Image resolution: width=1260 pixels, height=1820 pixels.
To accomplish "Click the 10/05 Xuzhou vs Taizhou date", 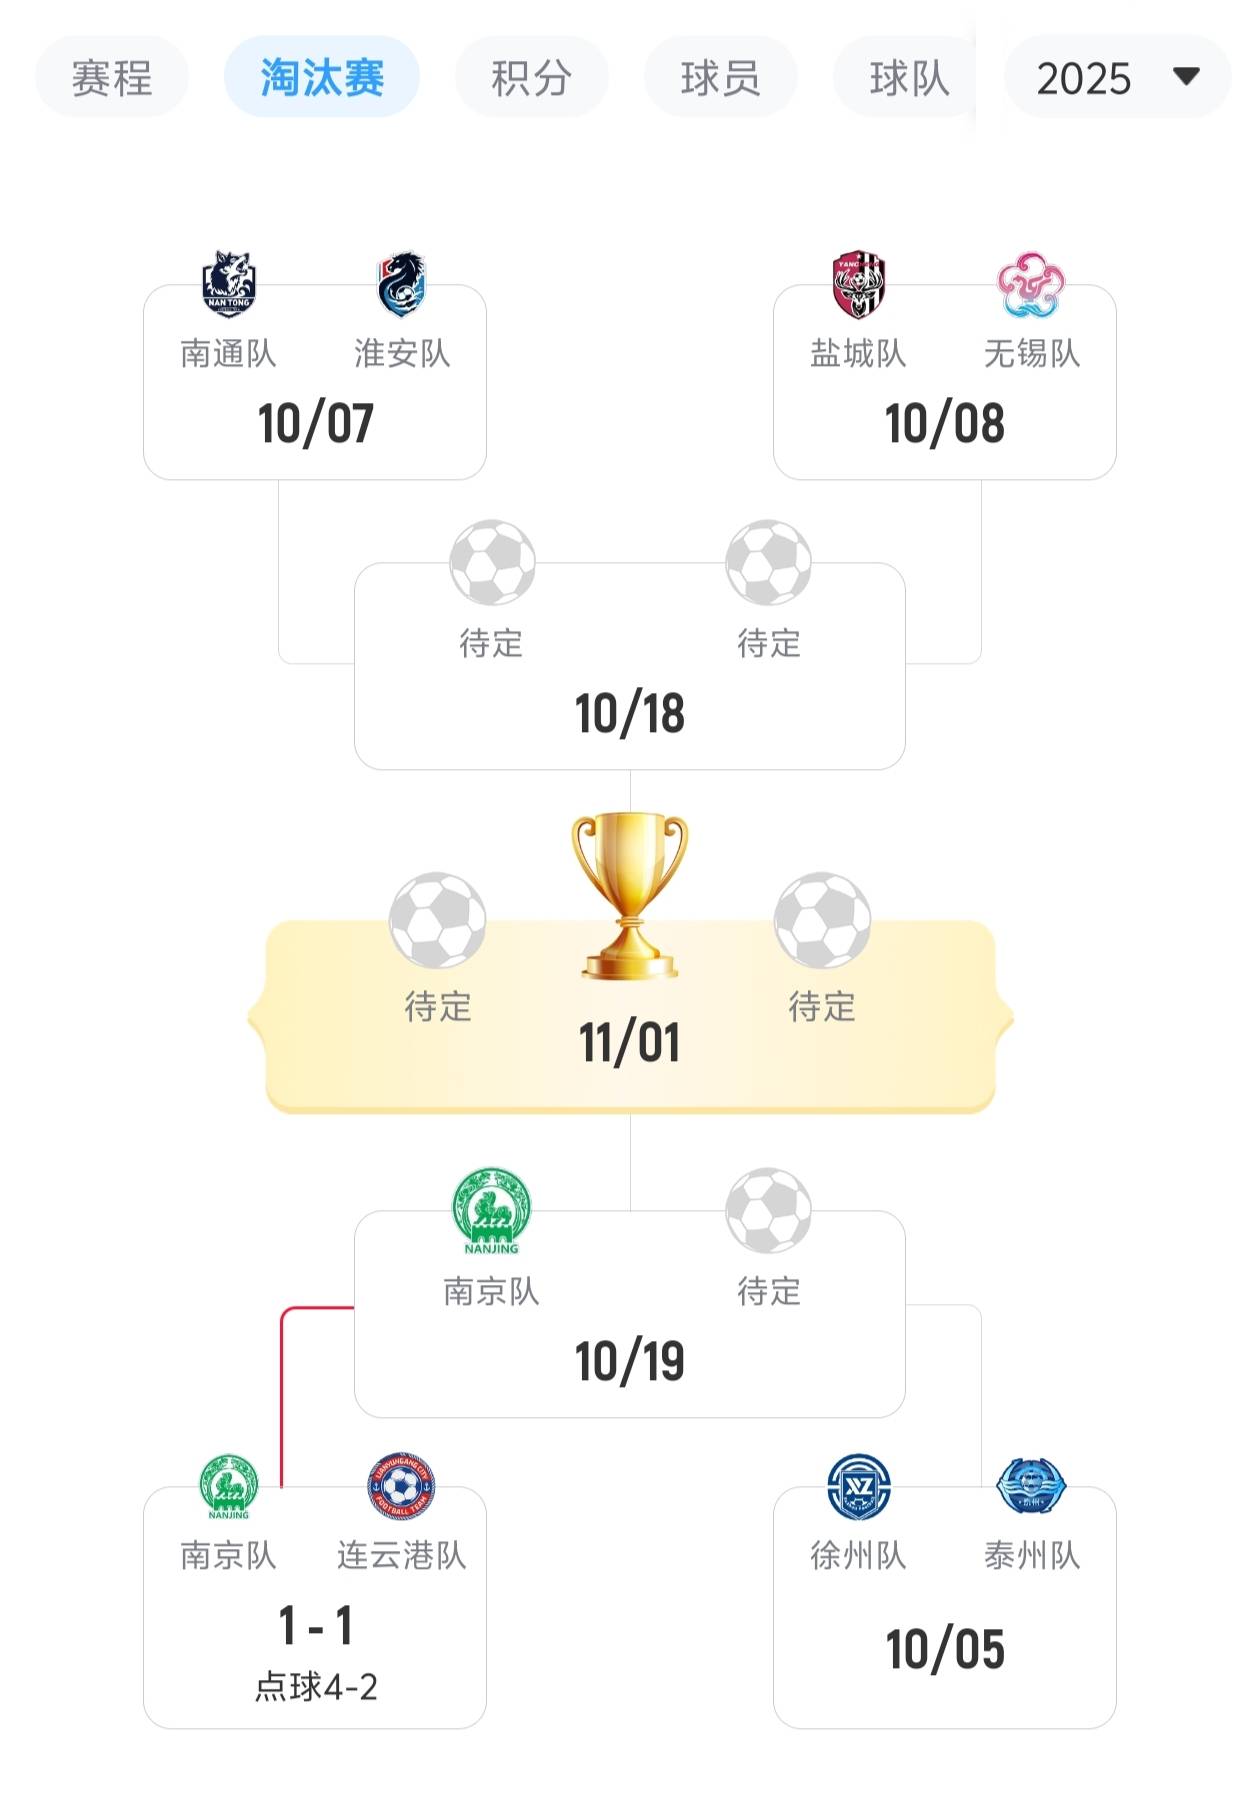I will [945, 1649].
